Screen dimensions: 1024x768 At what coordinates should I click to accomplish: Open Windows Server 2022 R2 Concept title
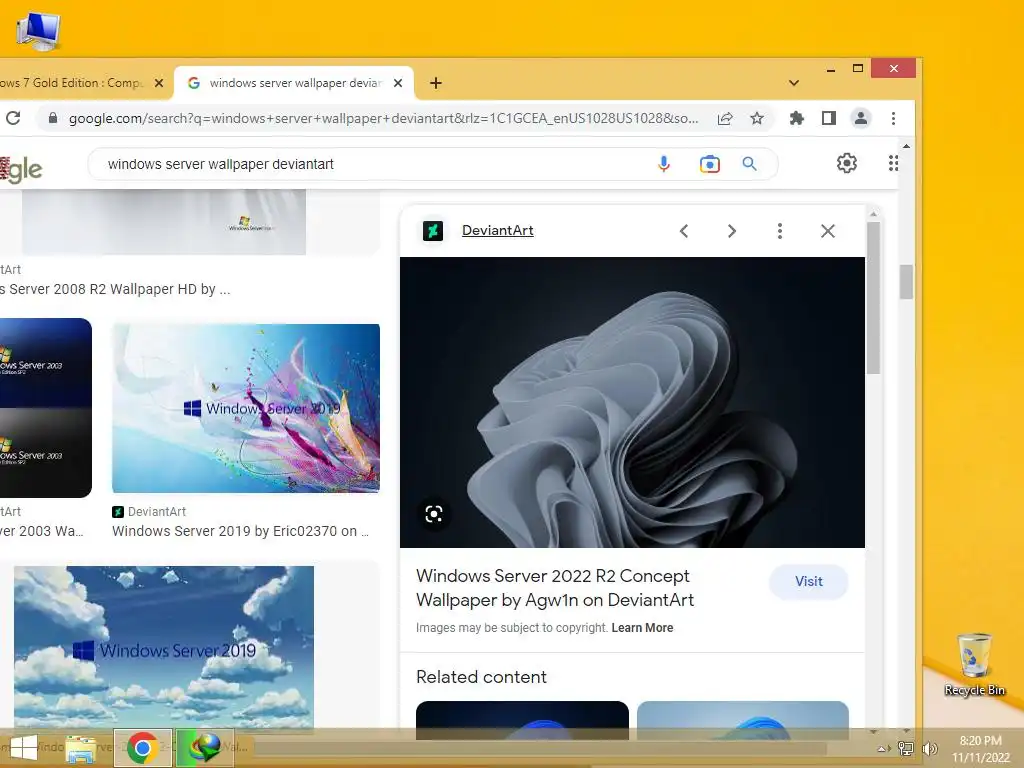pyautogui.click(x=554, y=588)
